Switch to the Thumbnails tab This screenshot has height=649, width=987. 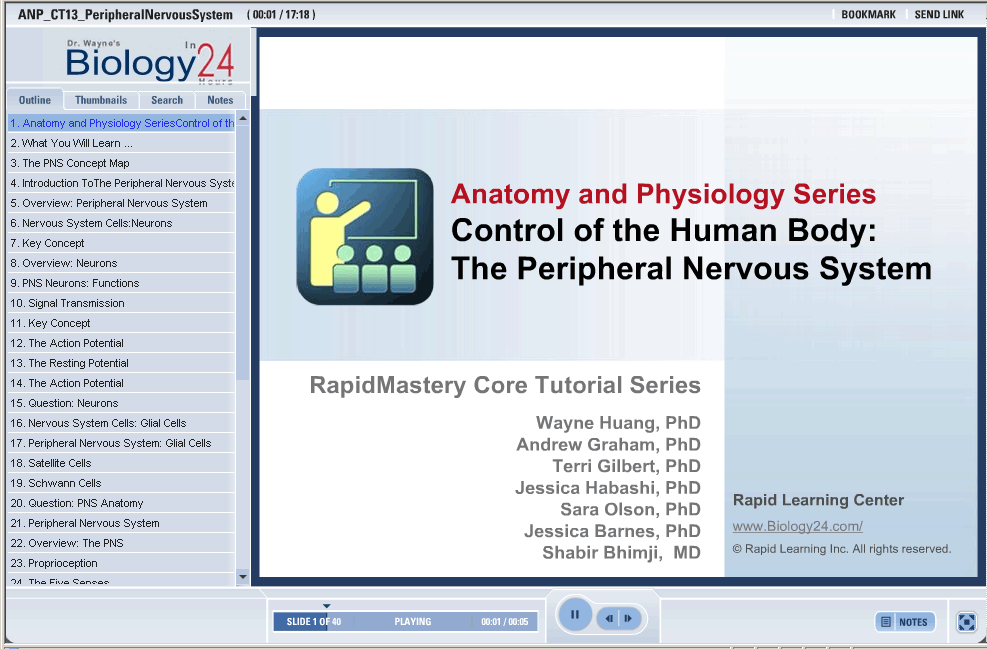(x=101, y=100)
